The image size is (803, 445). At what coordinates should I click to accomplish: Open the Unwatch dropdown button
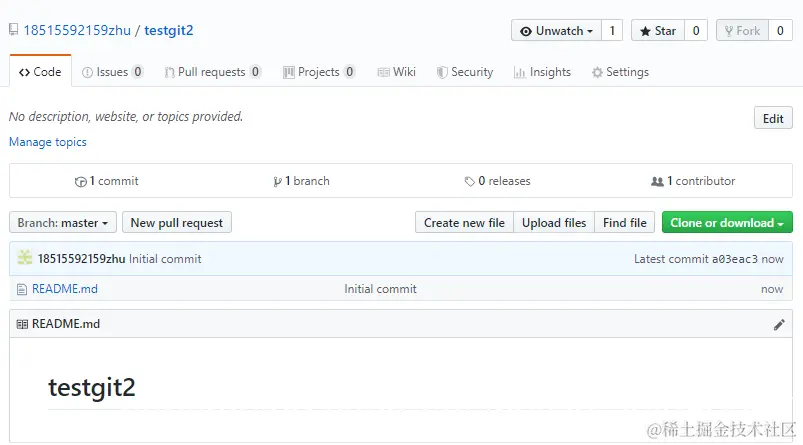557,31
